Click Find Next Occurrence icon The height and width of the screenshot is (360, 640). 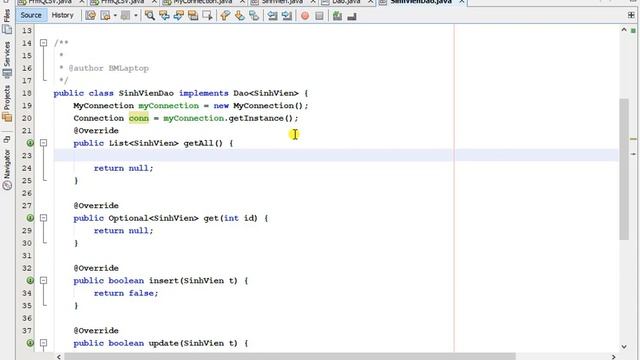point(178,16)
